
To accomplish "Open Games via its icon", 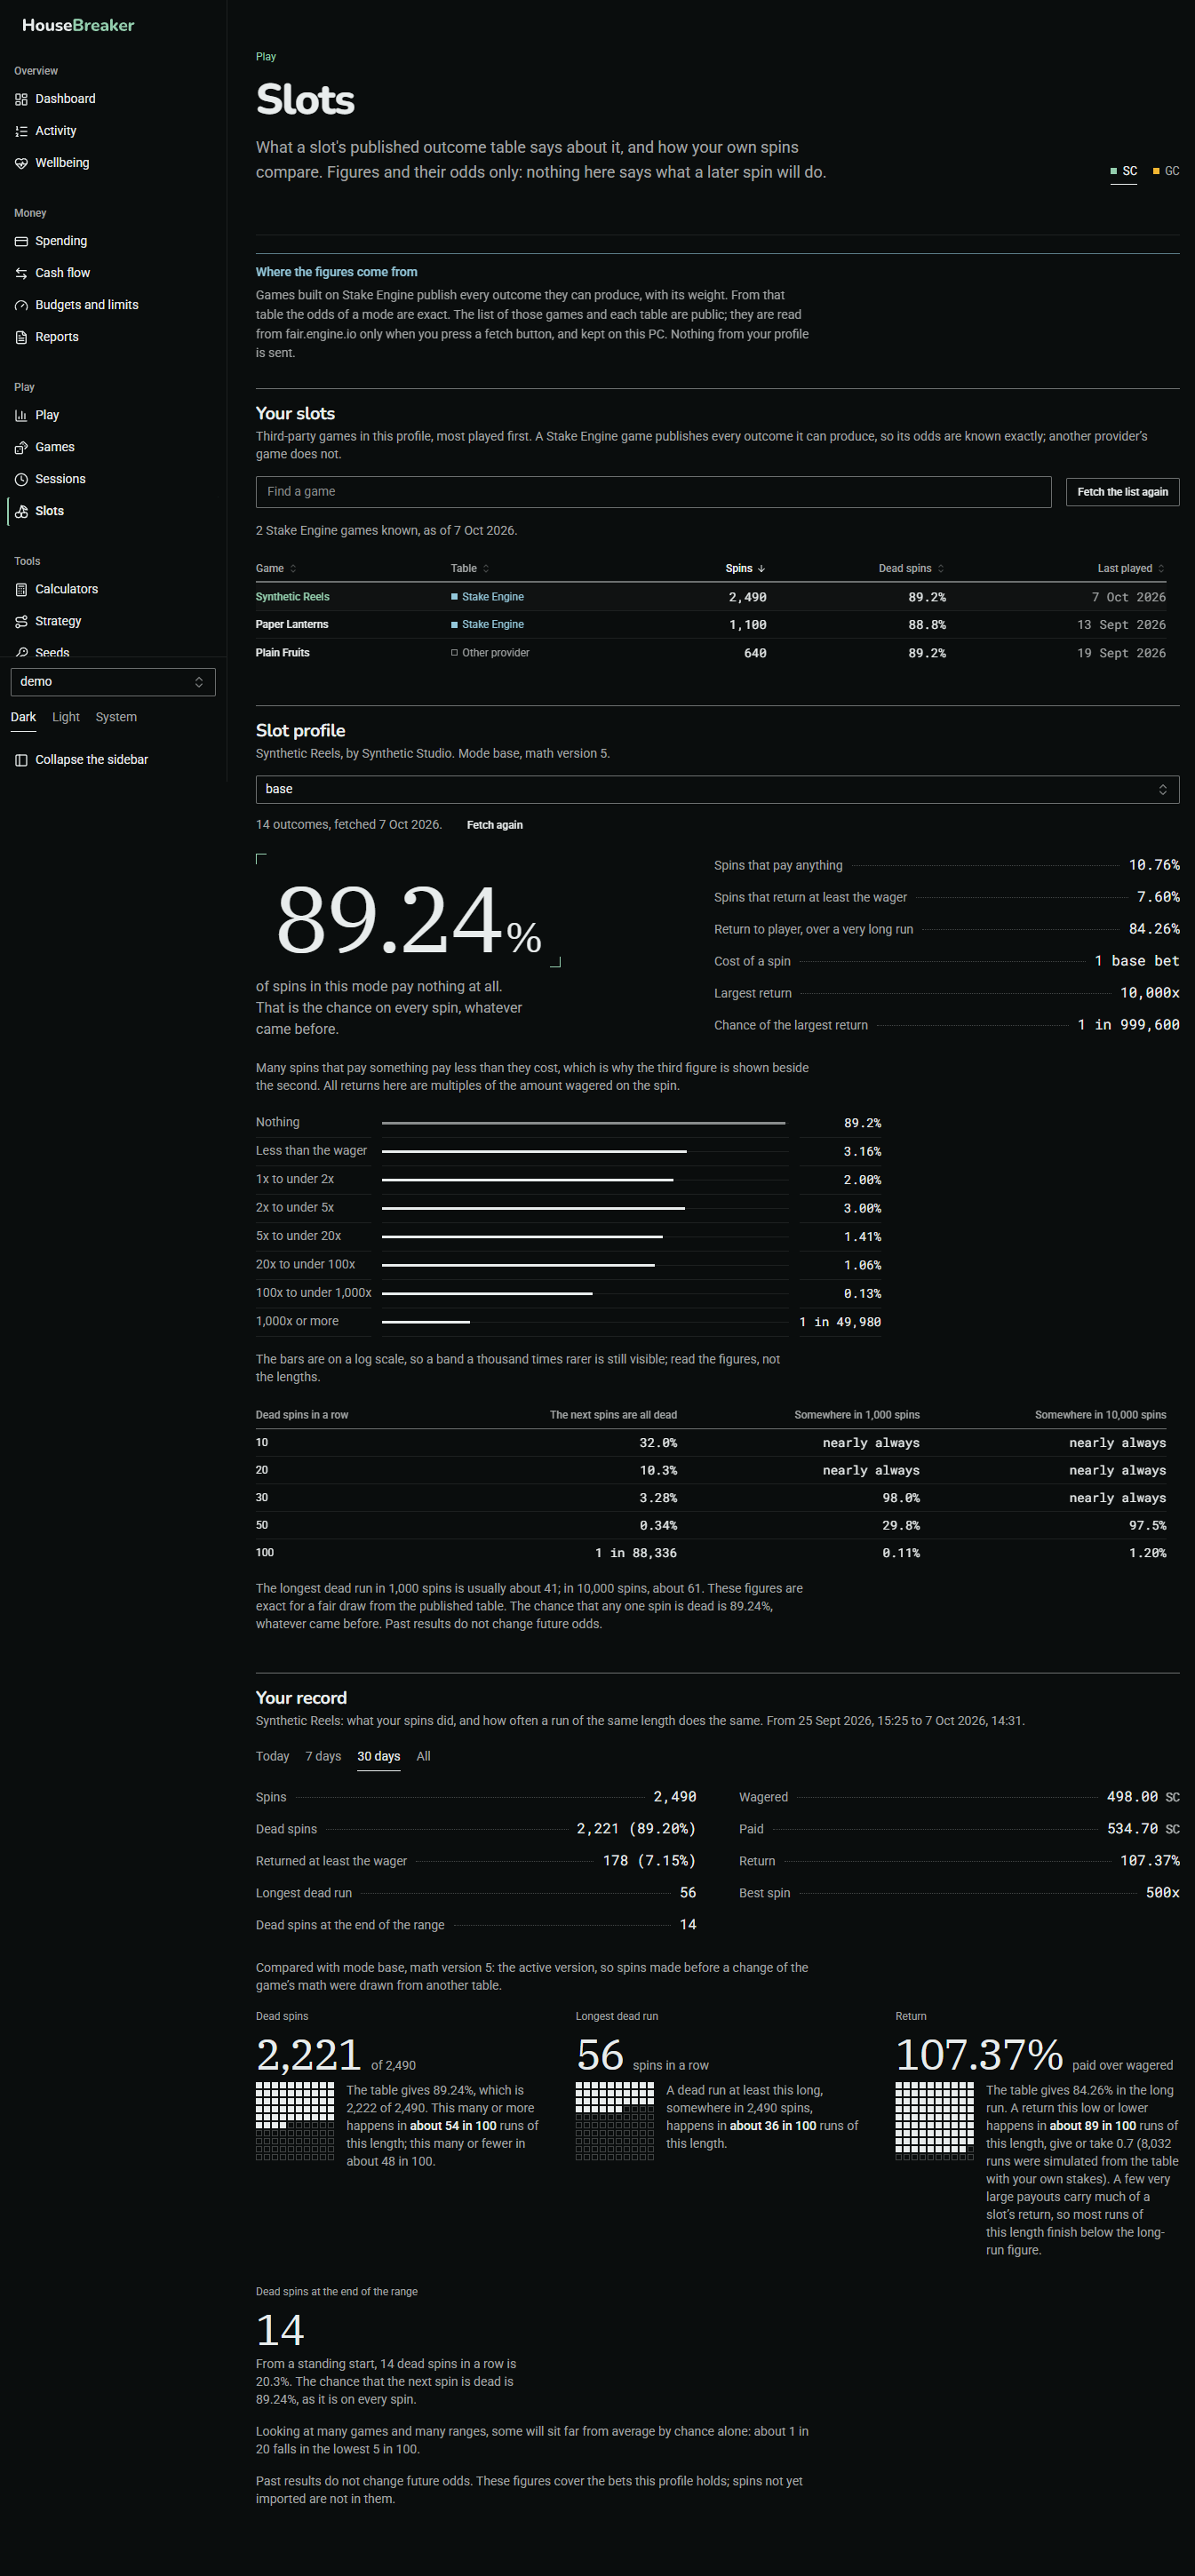I will pos(21,447).
